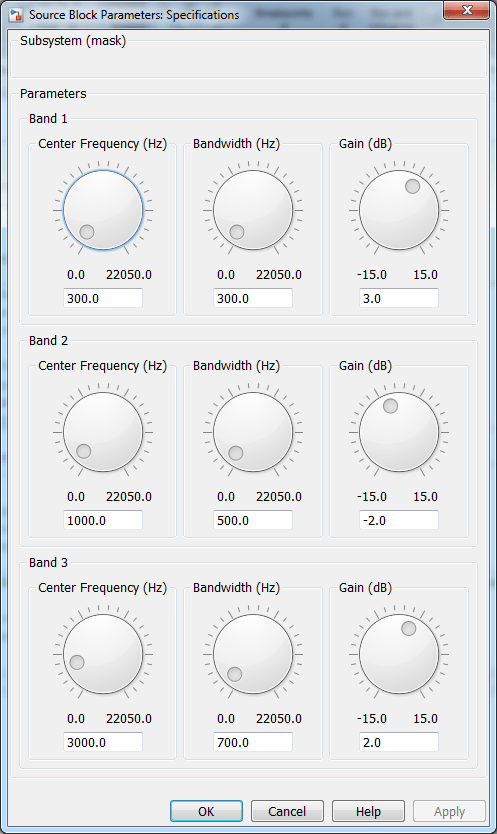The width and height of the screenshot is (497, 834).
Task: Click the Band 2 Center Frequency knob
Action: [103, 432]
